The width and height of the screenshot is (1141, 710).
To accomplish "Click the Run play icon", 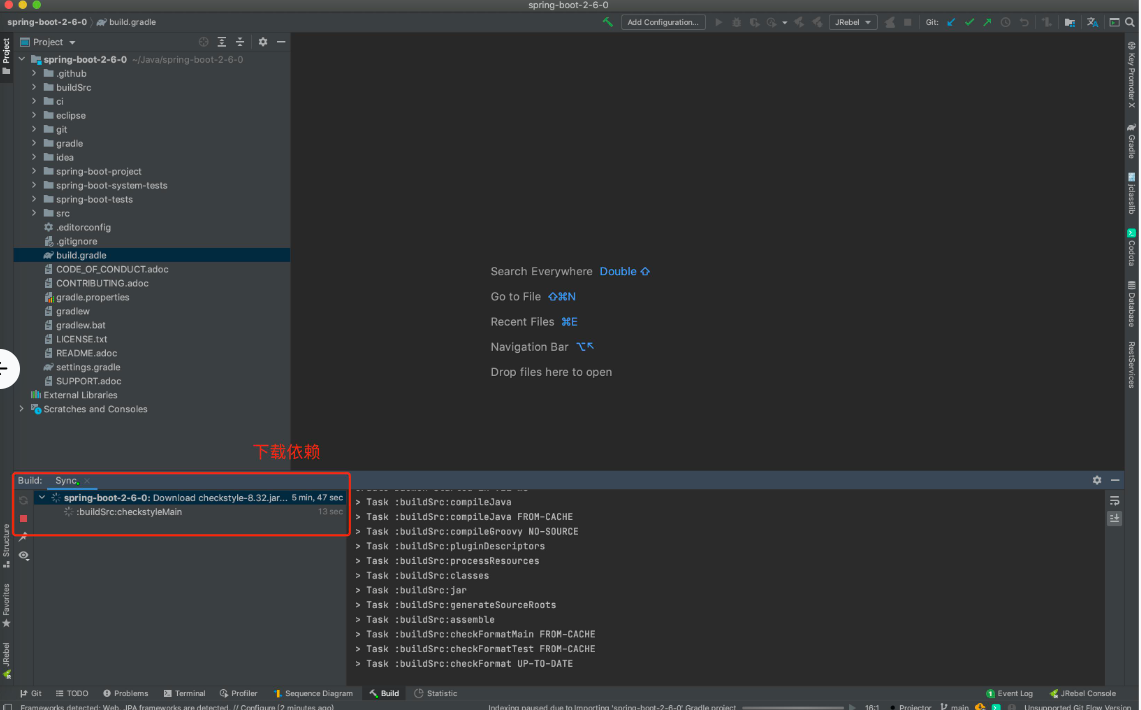I will click(x=718, y=23).
